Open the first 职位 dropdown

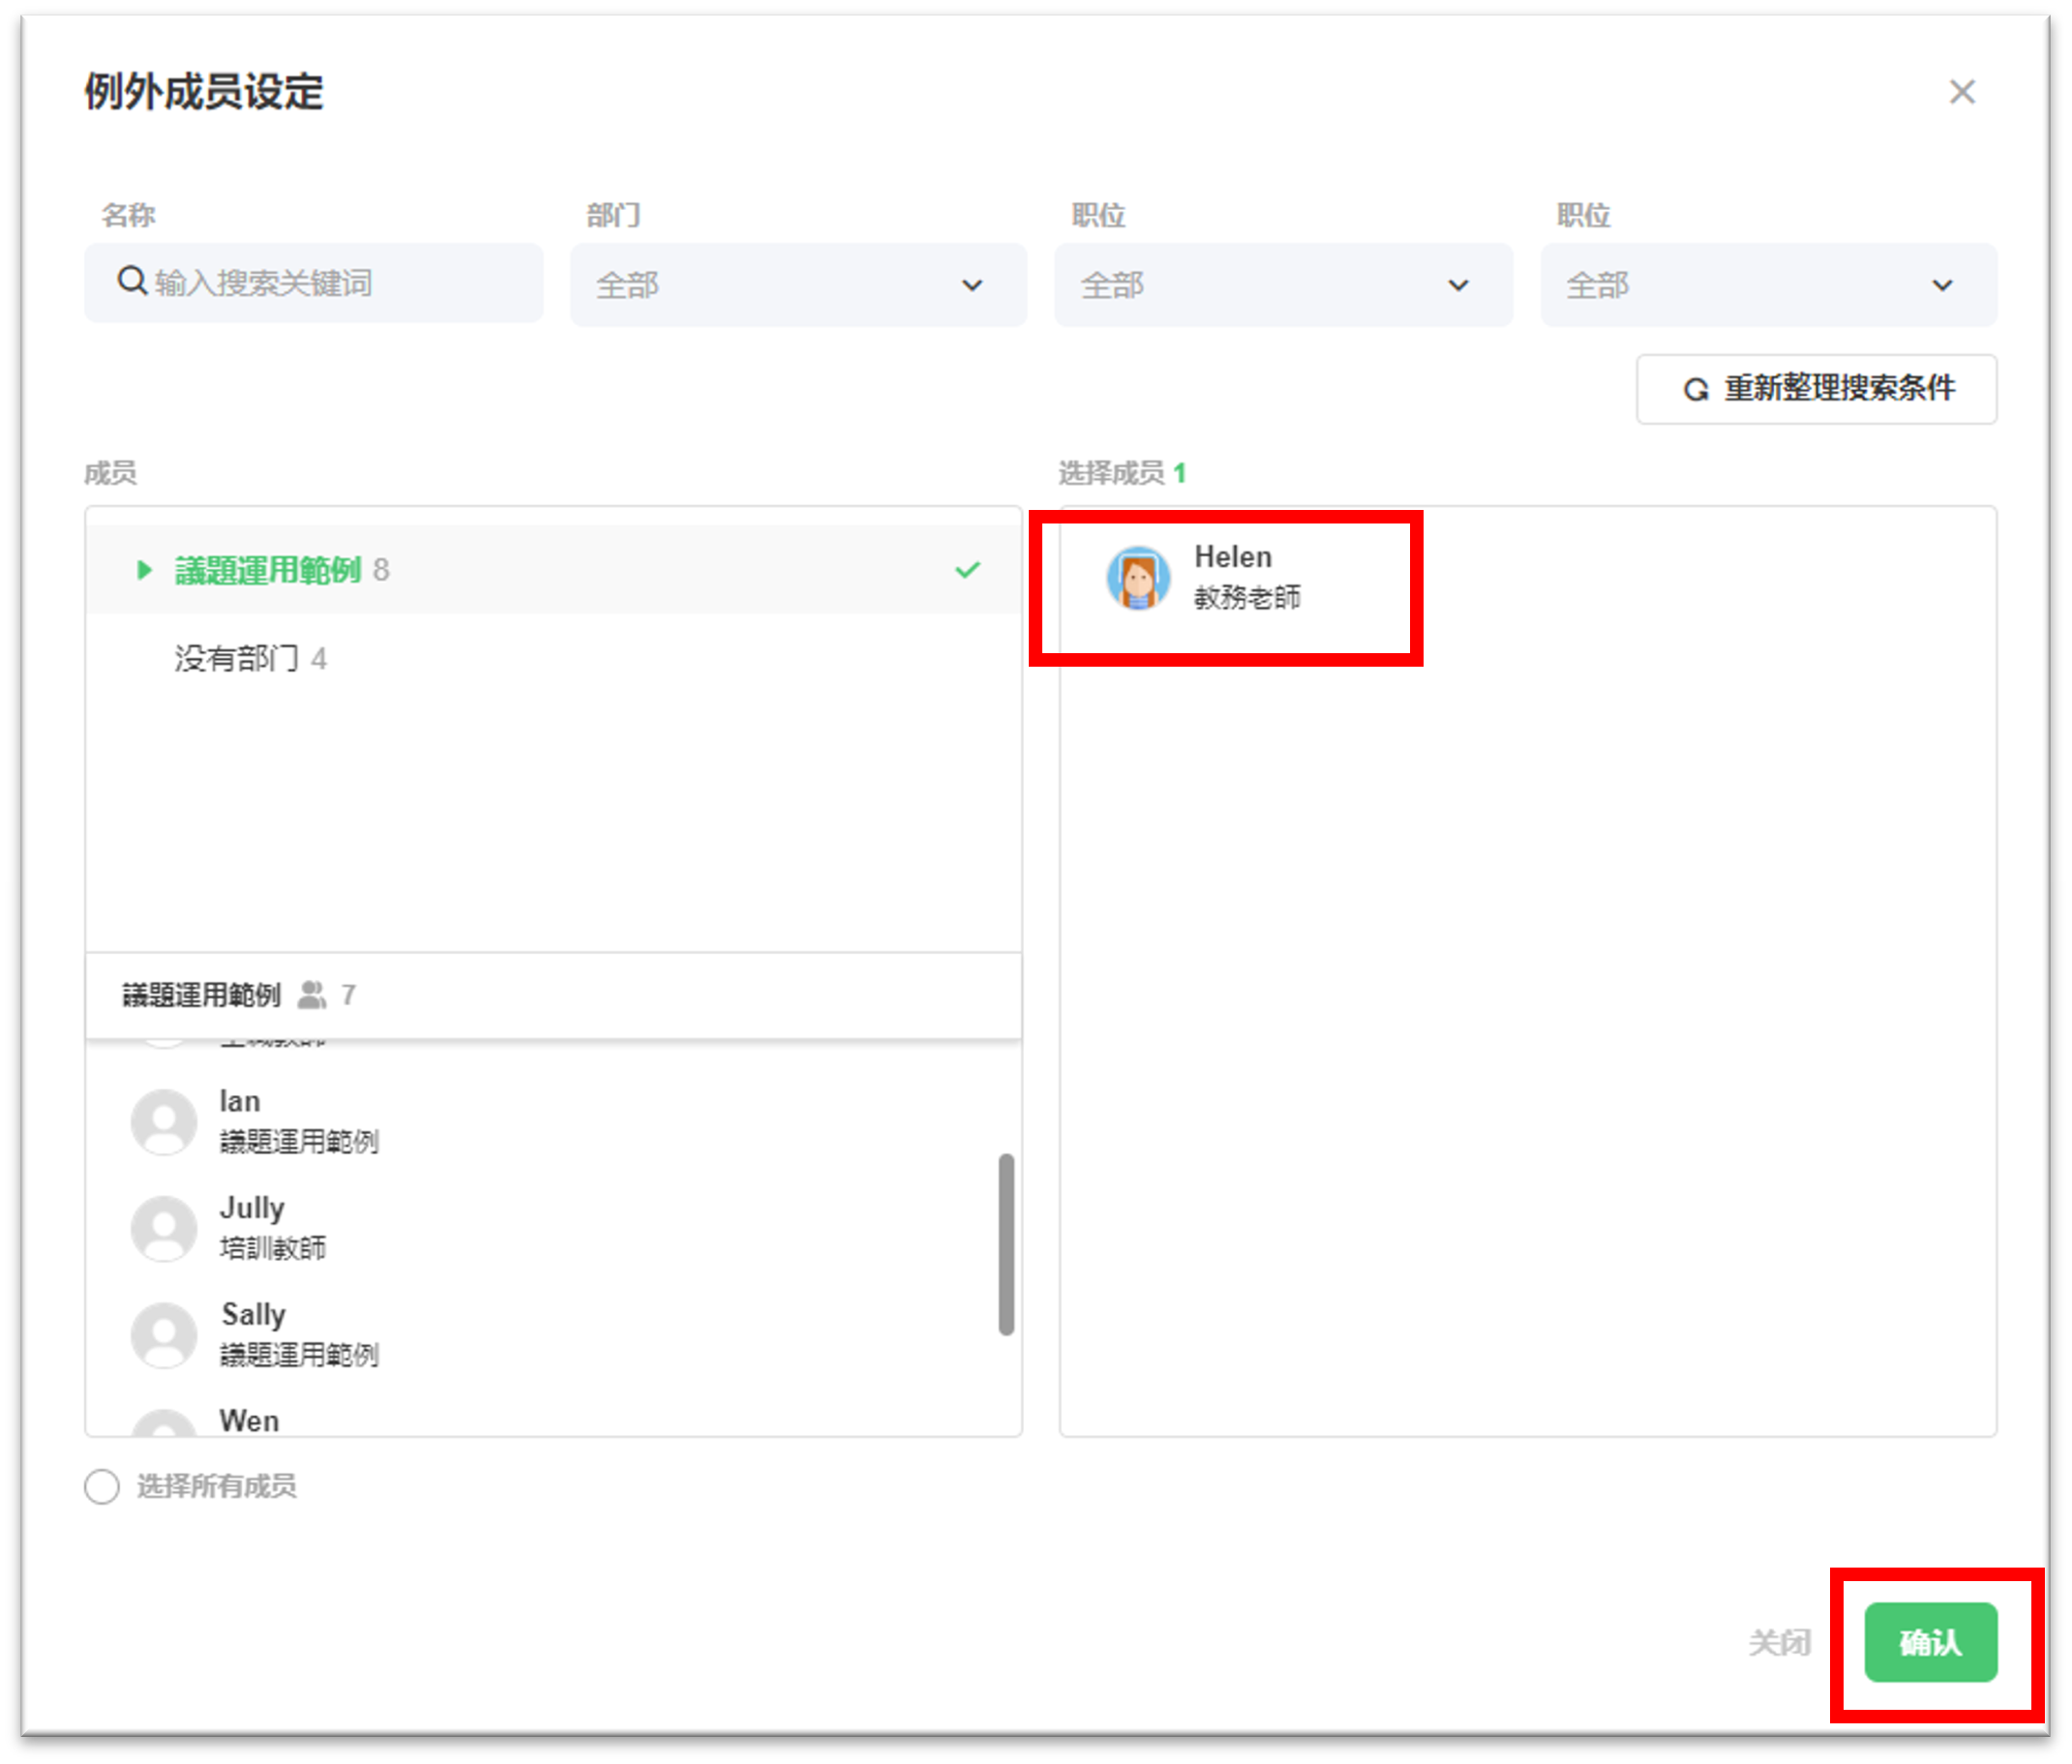coord(1282,285)
